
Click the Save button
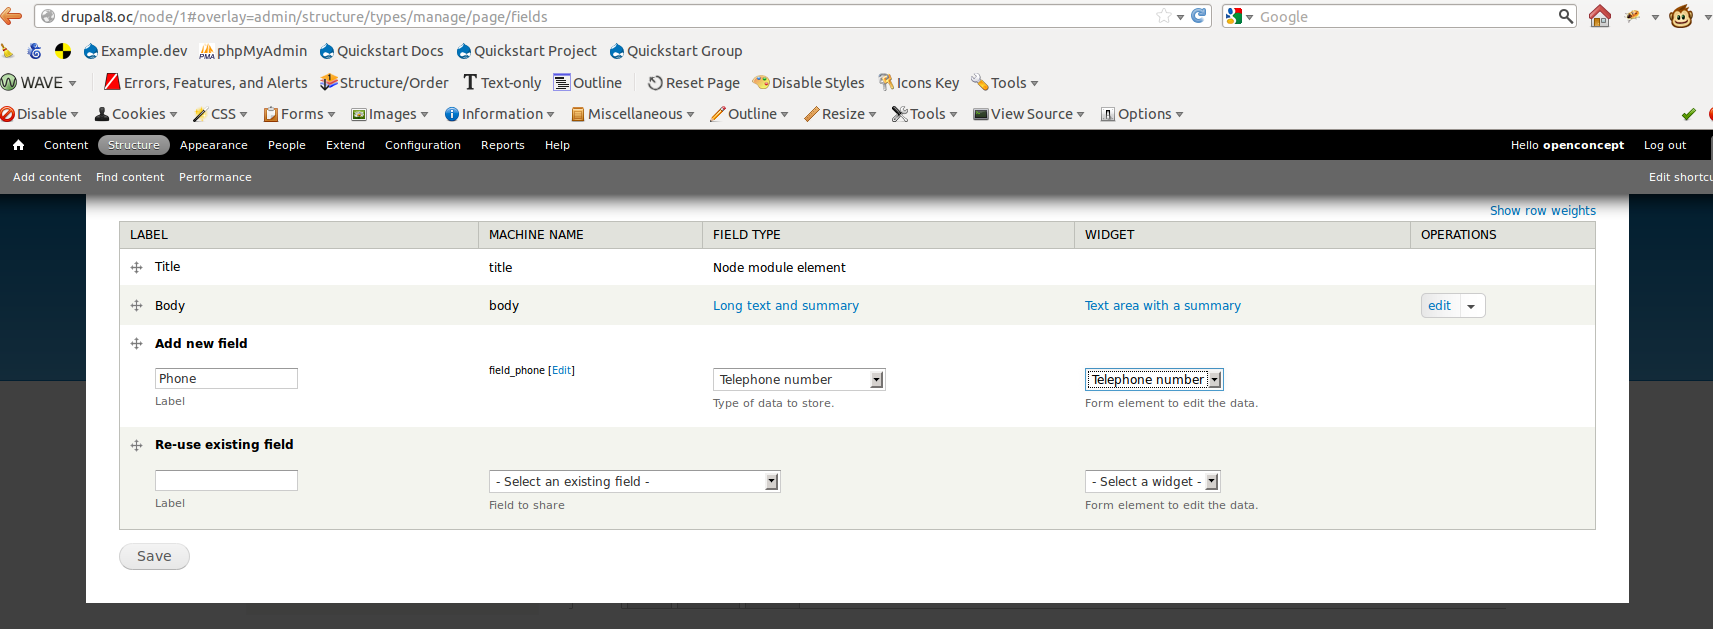[154, 556]
